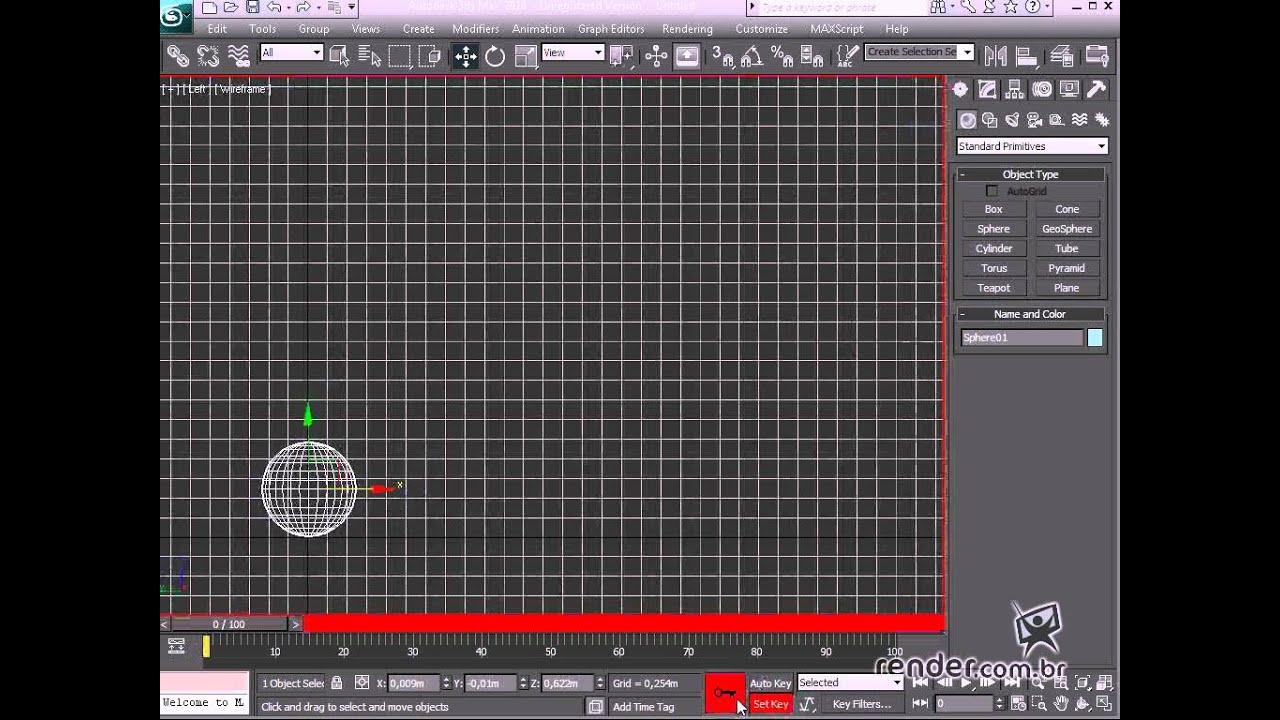This screenshot has width=1280, height=720.
Task: Open the Rendering menu
Action: click(688, 29)
